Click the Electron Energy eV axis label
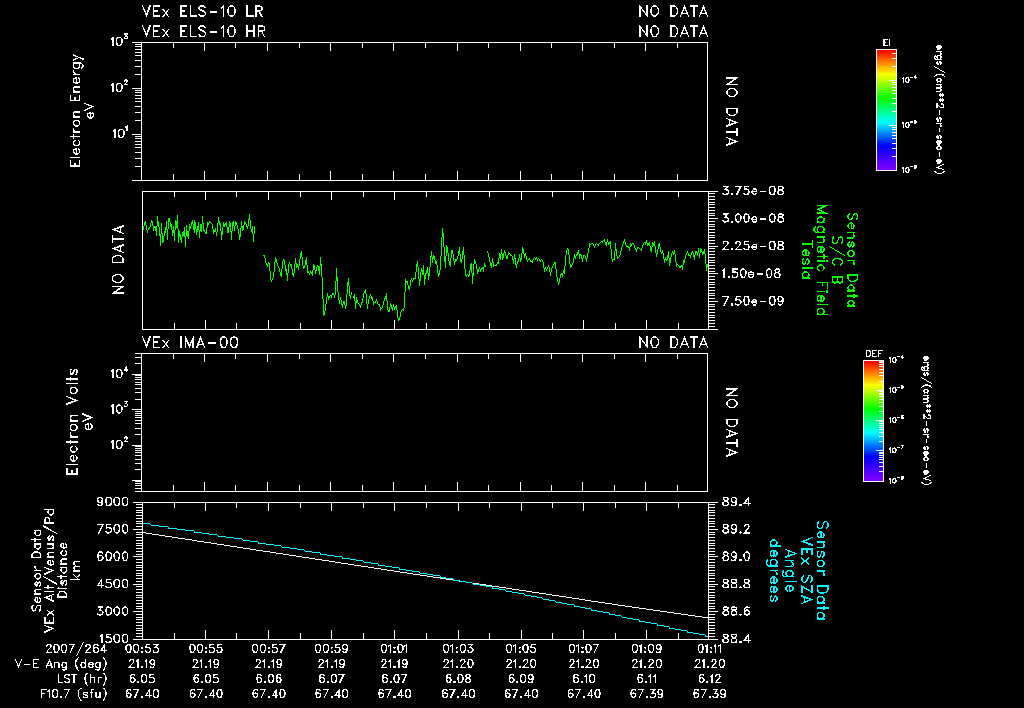This screenshot has width=1024, height=708. 81,111
